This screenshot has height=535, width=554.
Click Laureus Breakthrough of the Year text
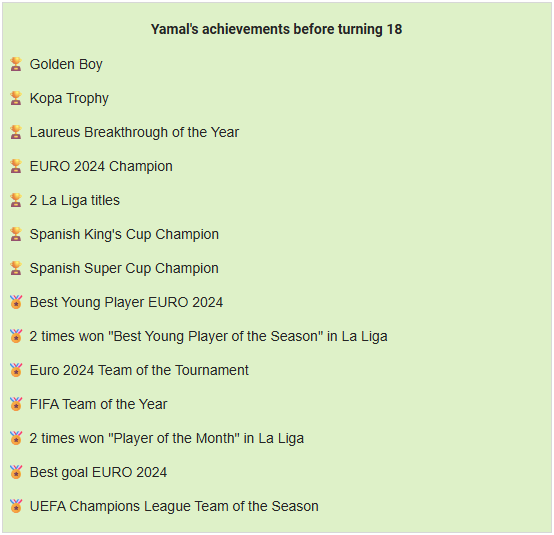[x=134, y=132]
